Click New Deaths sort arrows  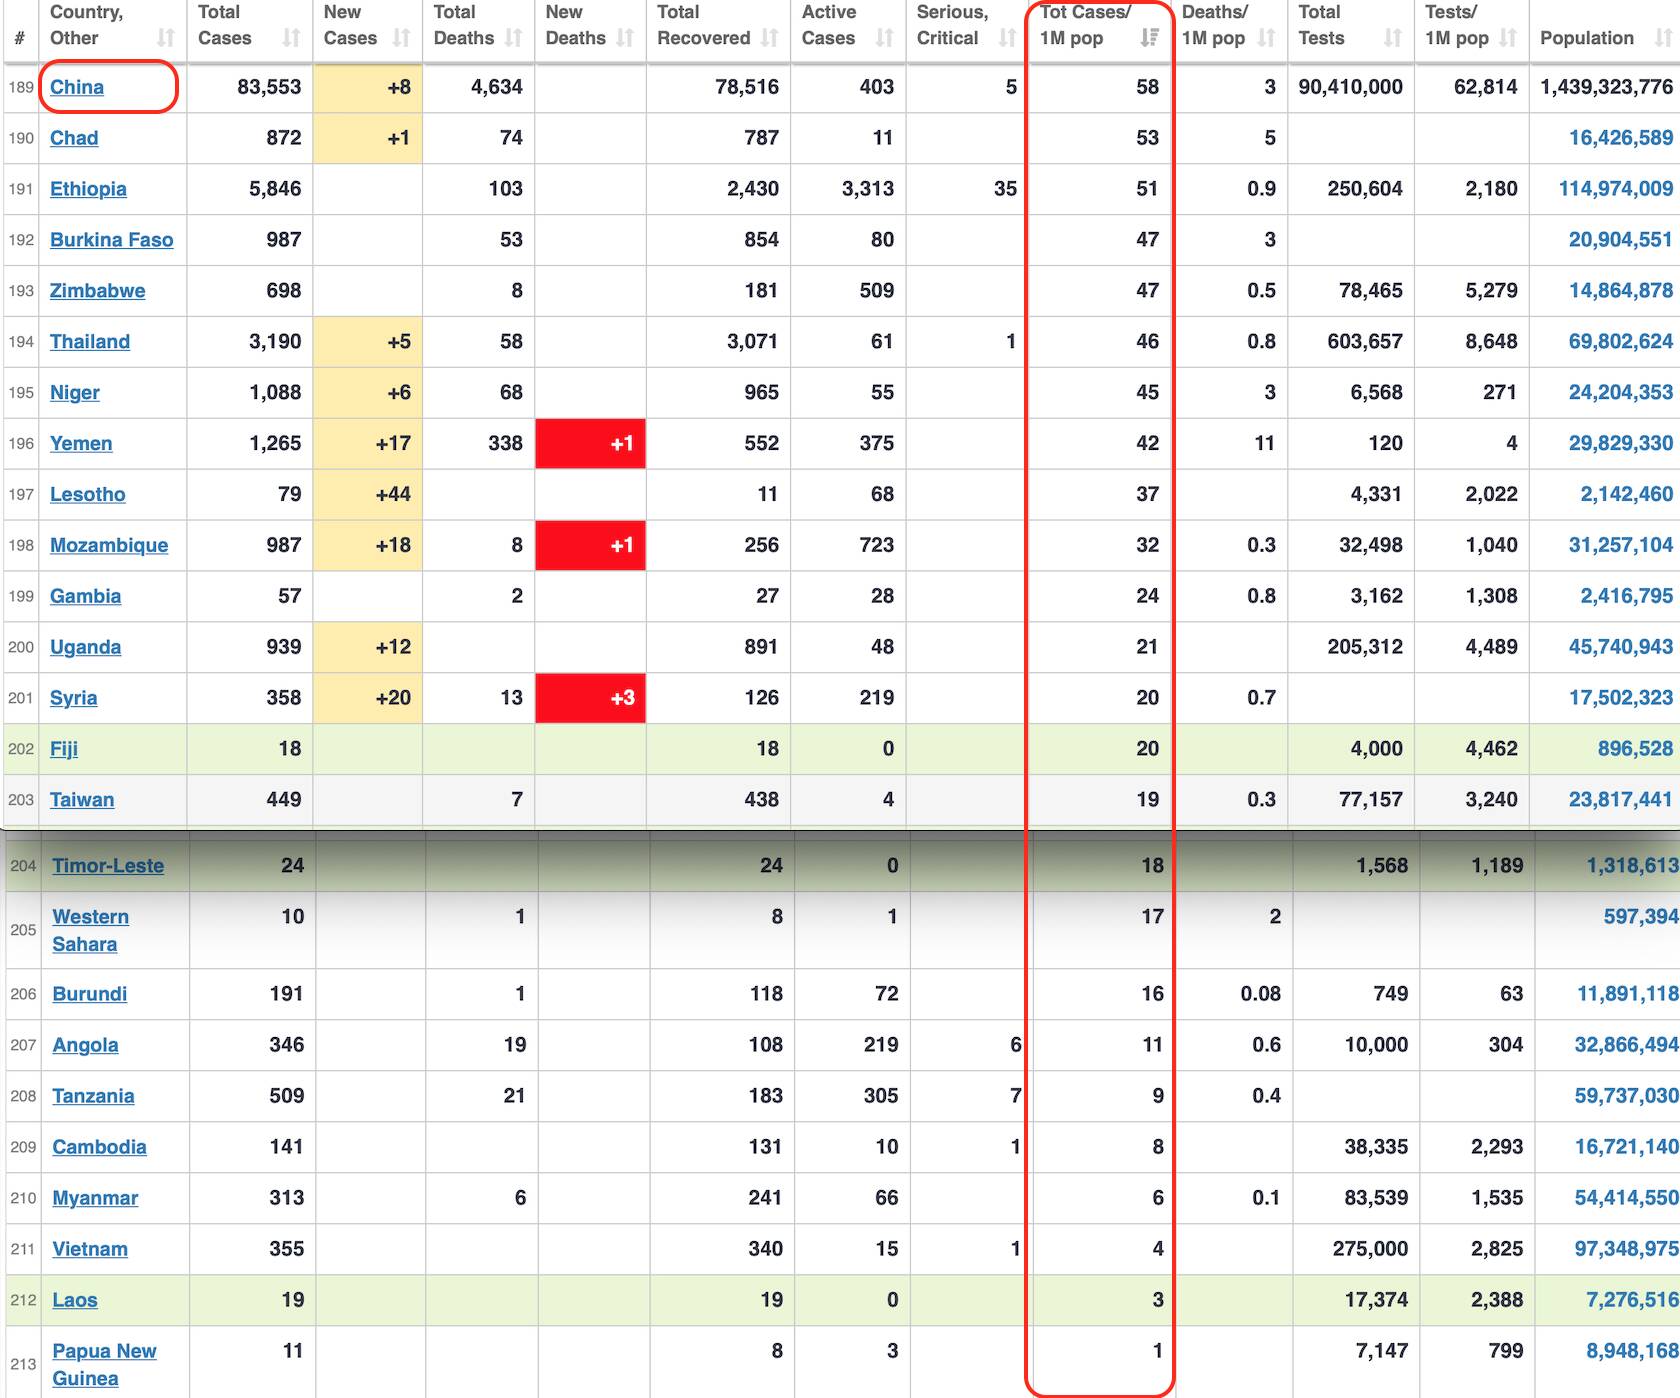click(625, 38)
